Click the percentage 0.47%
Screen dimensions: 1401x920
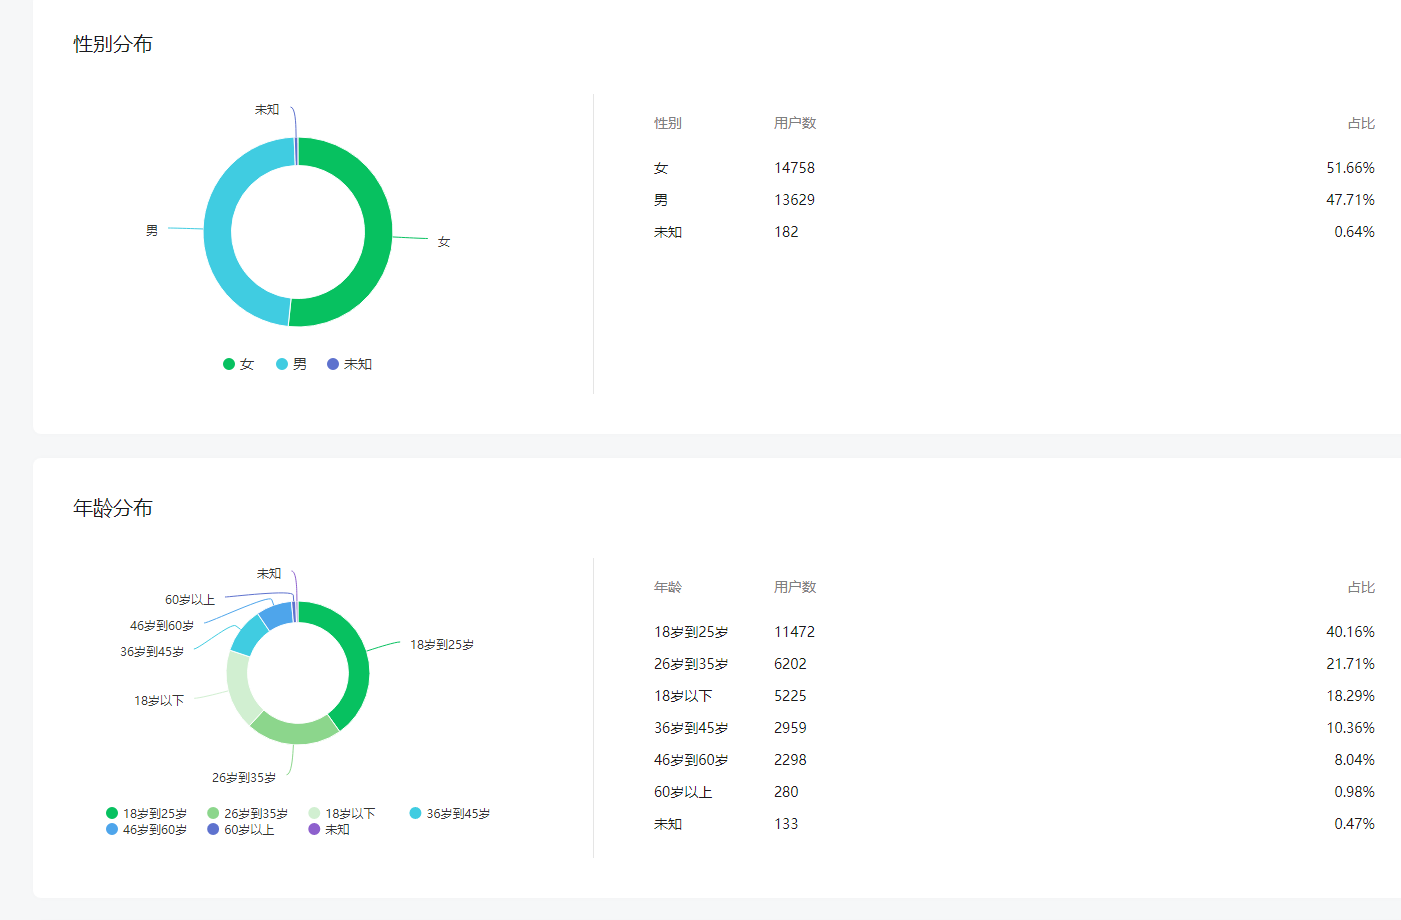[x=1354, y=824]
